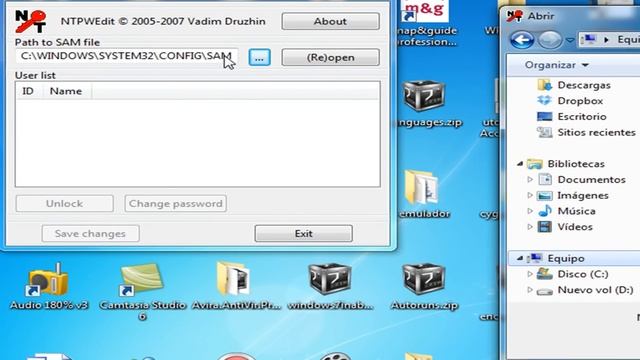Expand the Música library node

click(x=530, y=211)
